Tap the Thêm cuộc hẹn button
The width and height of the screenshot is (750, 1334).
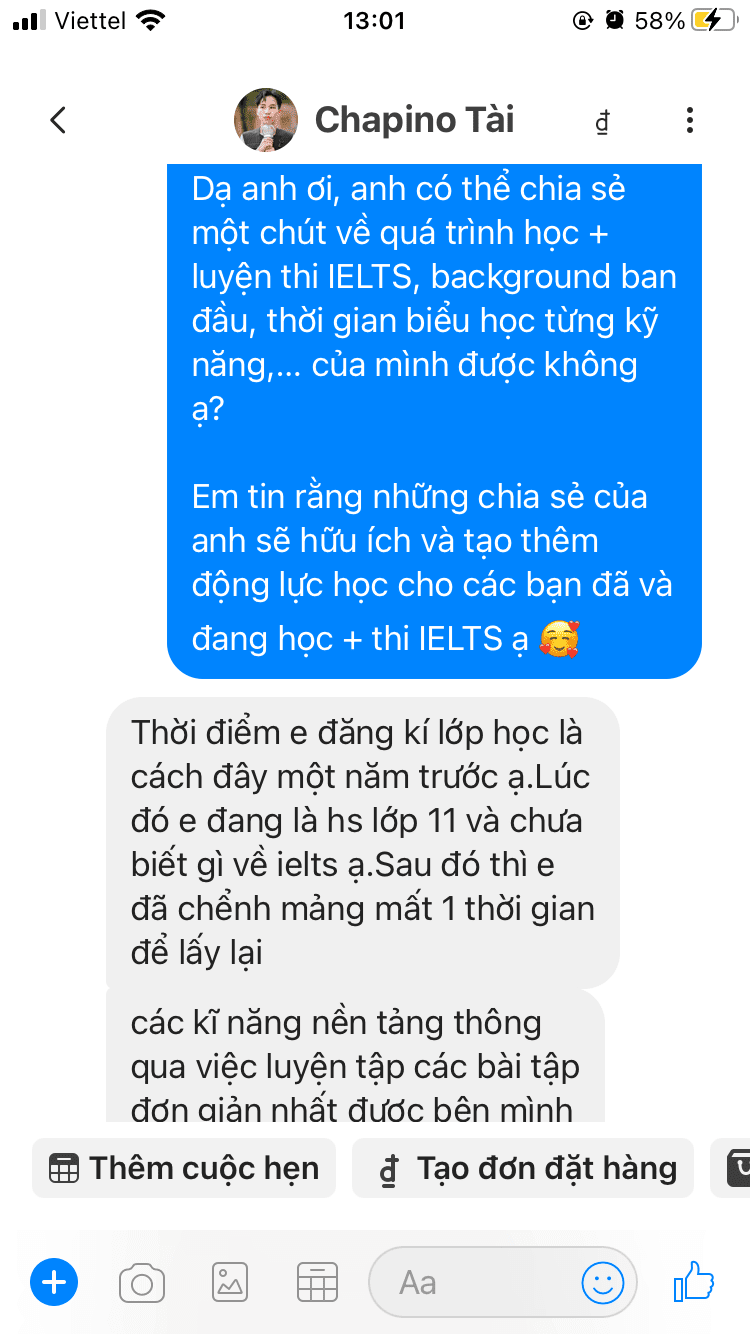point(184,1168)
